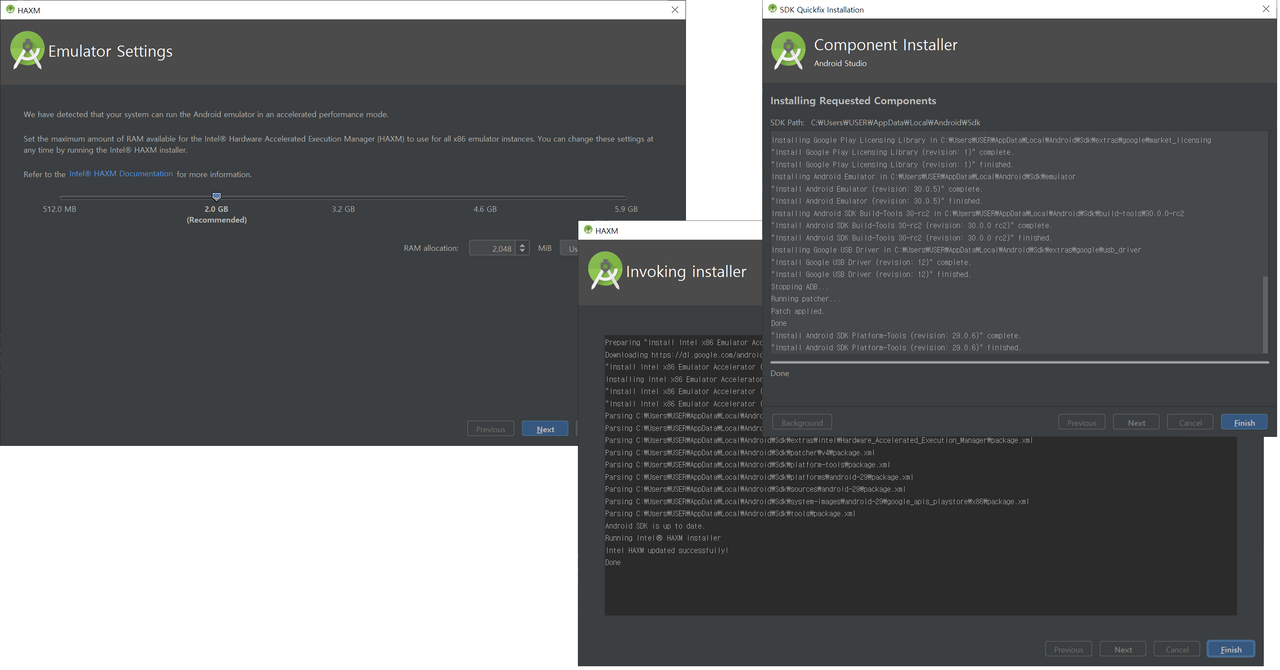Screen dimensions: 1280x670
Task: Click the Parsing sources android-29 package.xml line
Action: coord(755,489)
